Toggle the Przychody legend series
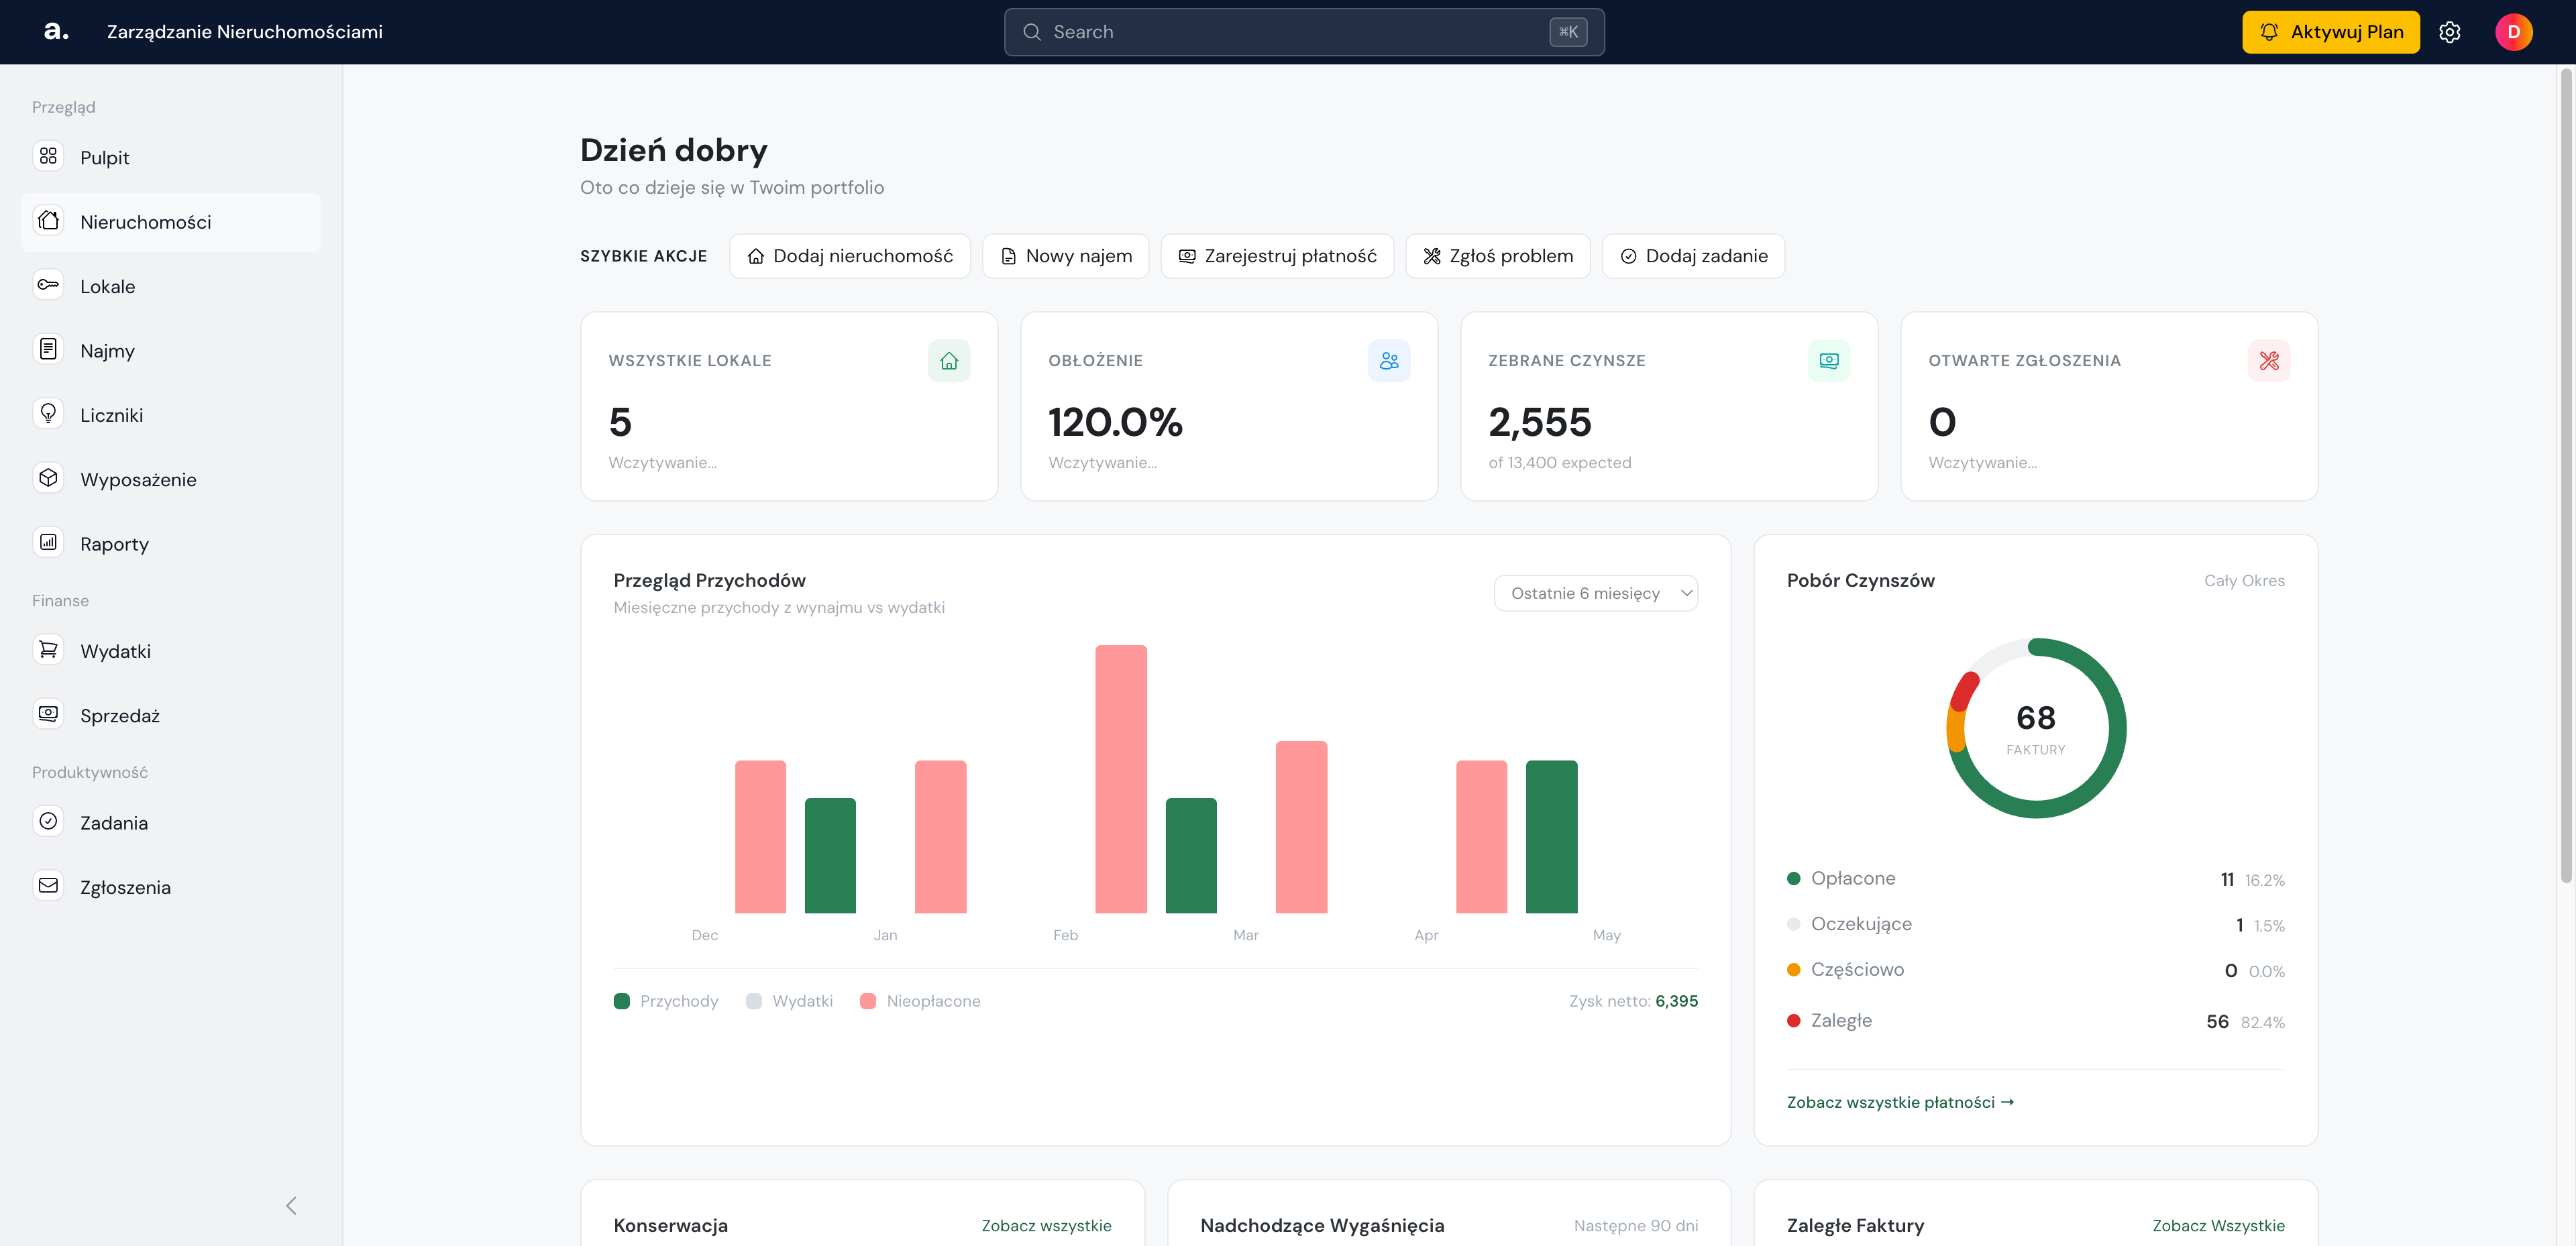This screenshot has height=1246, width=2576. [666, 1001]
